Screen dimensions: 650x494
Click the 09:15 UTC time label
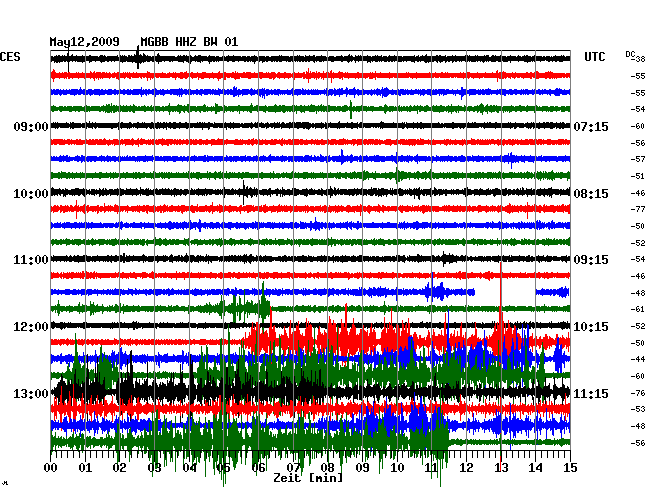point(591,260)
